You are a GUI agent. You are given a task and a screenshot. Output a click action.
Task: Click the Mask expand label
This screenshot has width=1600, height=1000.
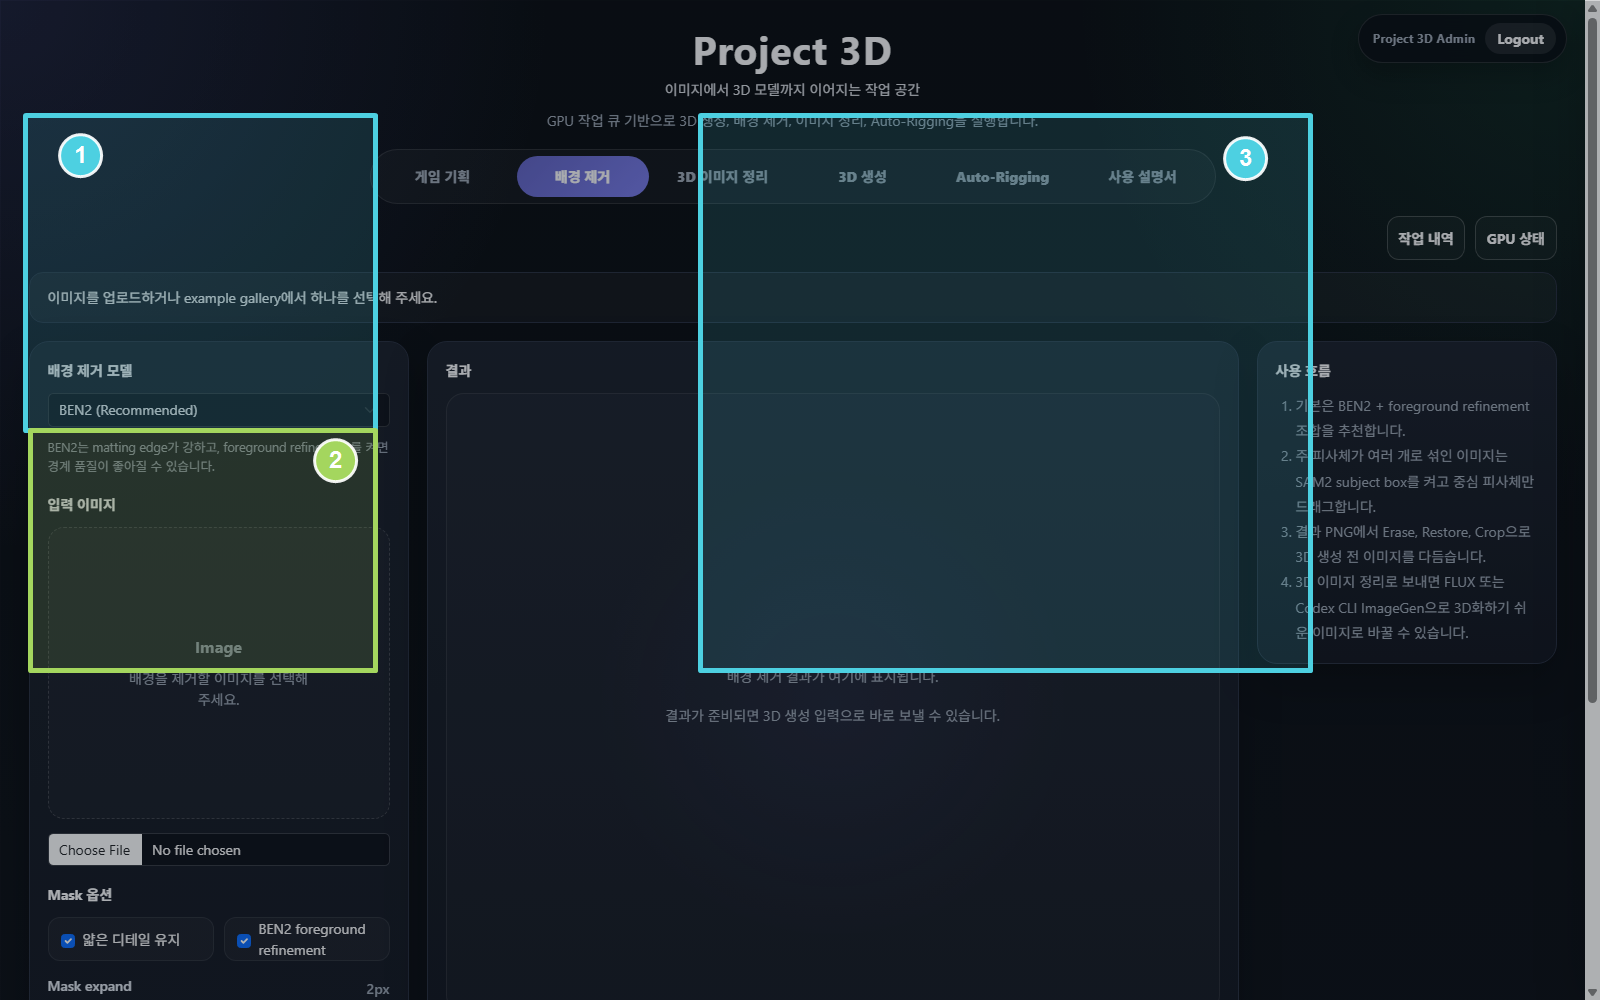pos(89,986)
